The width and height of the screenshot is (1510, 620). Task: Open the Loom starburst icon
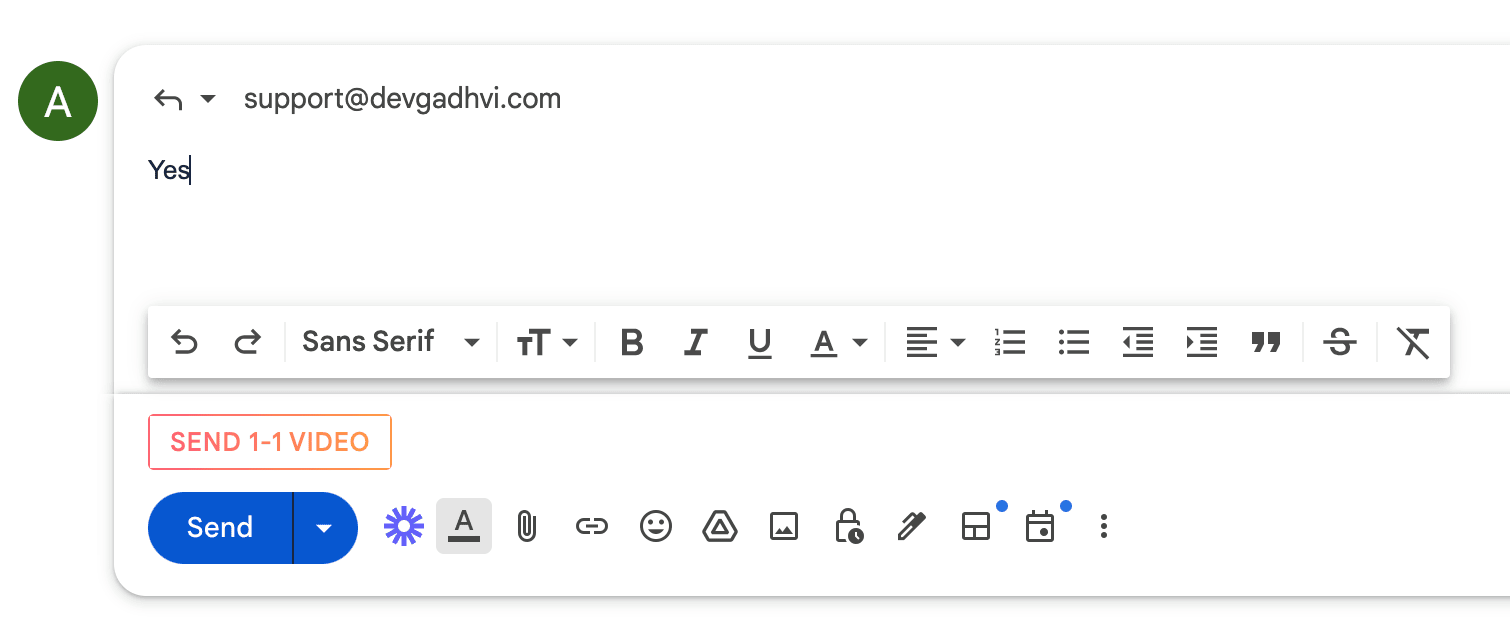point(404,526)
